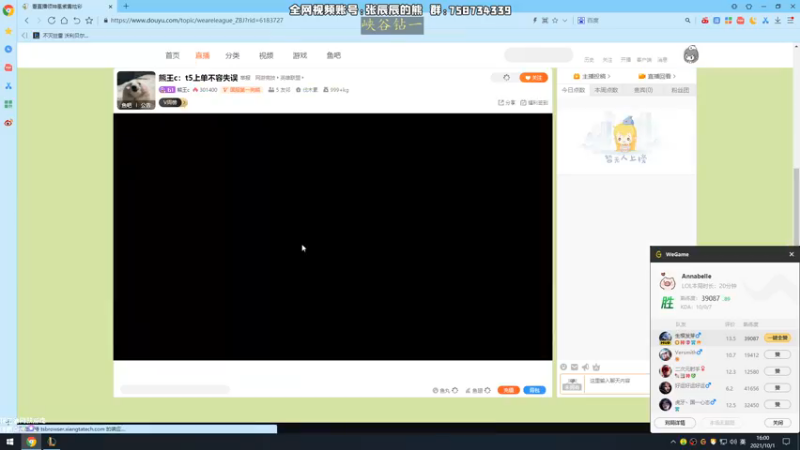Open the browser home page icon

point(64,20)
